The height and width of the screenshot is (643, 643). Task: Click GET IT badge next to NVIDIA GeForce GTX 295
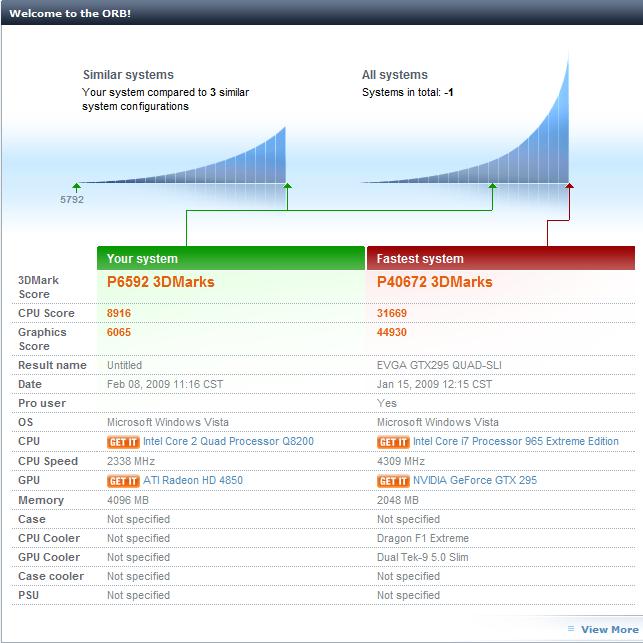[x=393, y=481]
